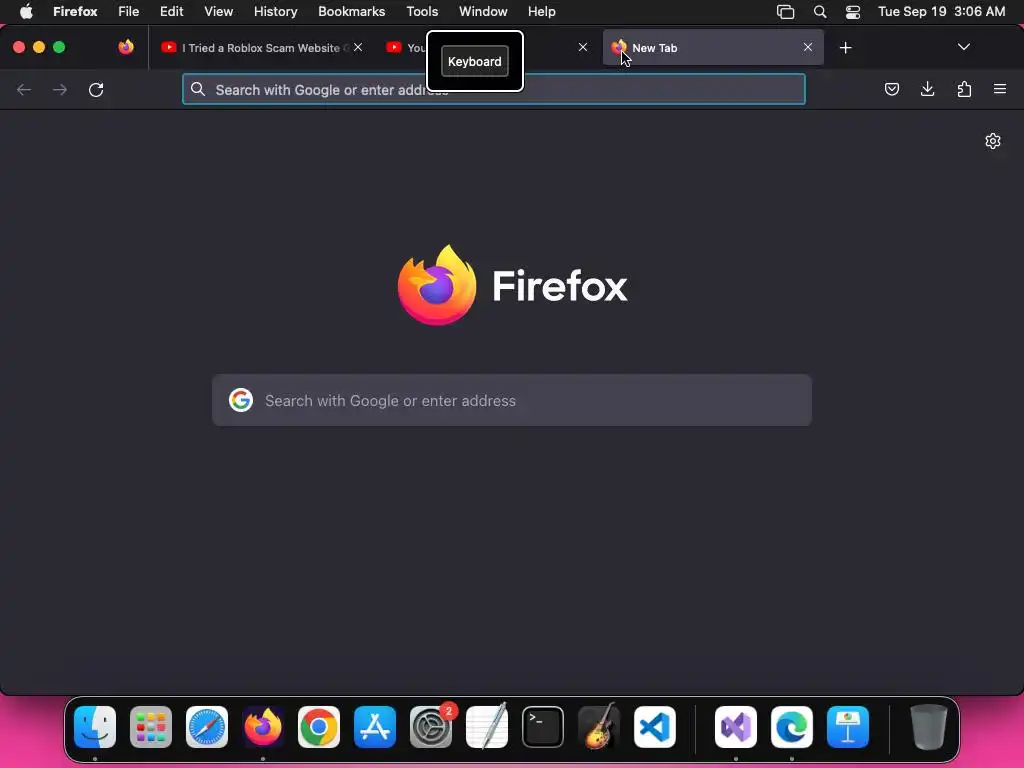
Task: Click the search magnifier in address bar
Action: click(x=198, y=89)
